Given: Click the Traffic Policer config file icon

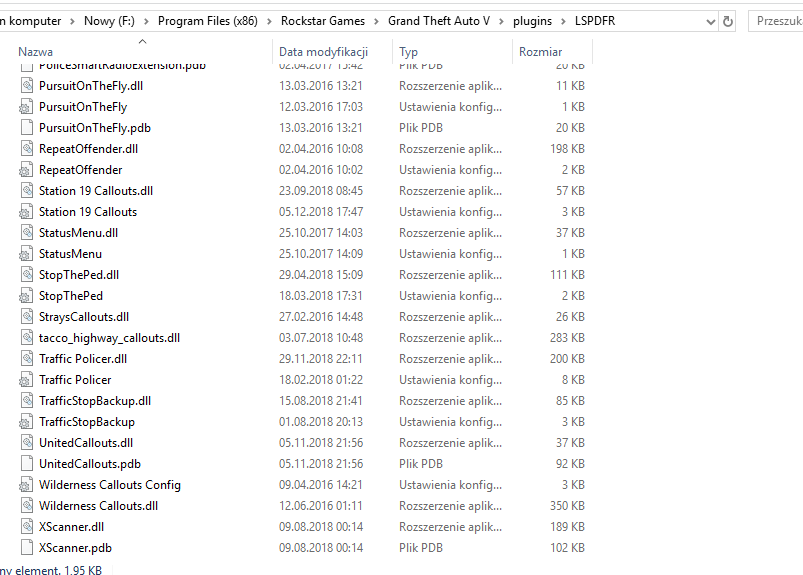Looking at the screenshot, I should (26, 379).
